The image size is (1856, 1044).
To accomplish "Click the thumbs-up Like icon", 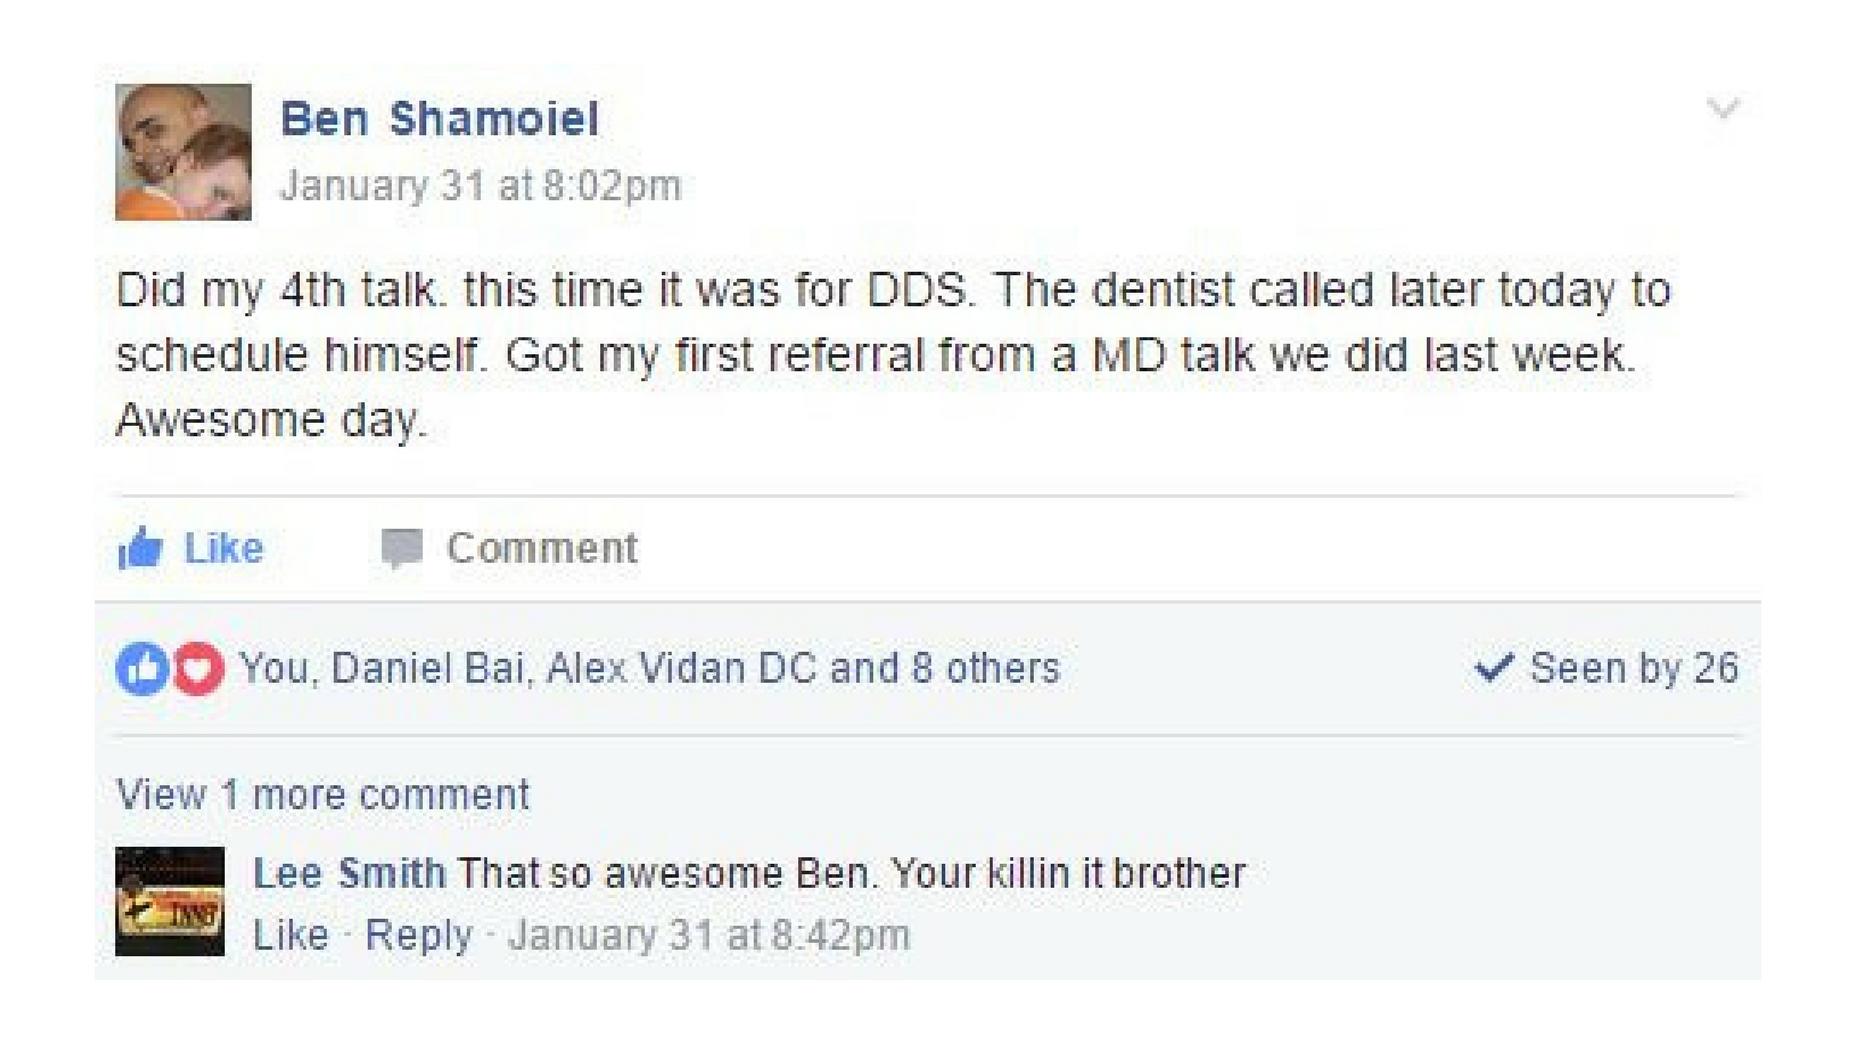I will 140,548.
